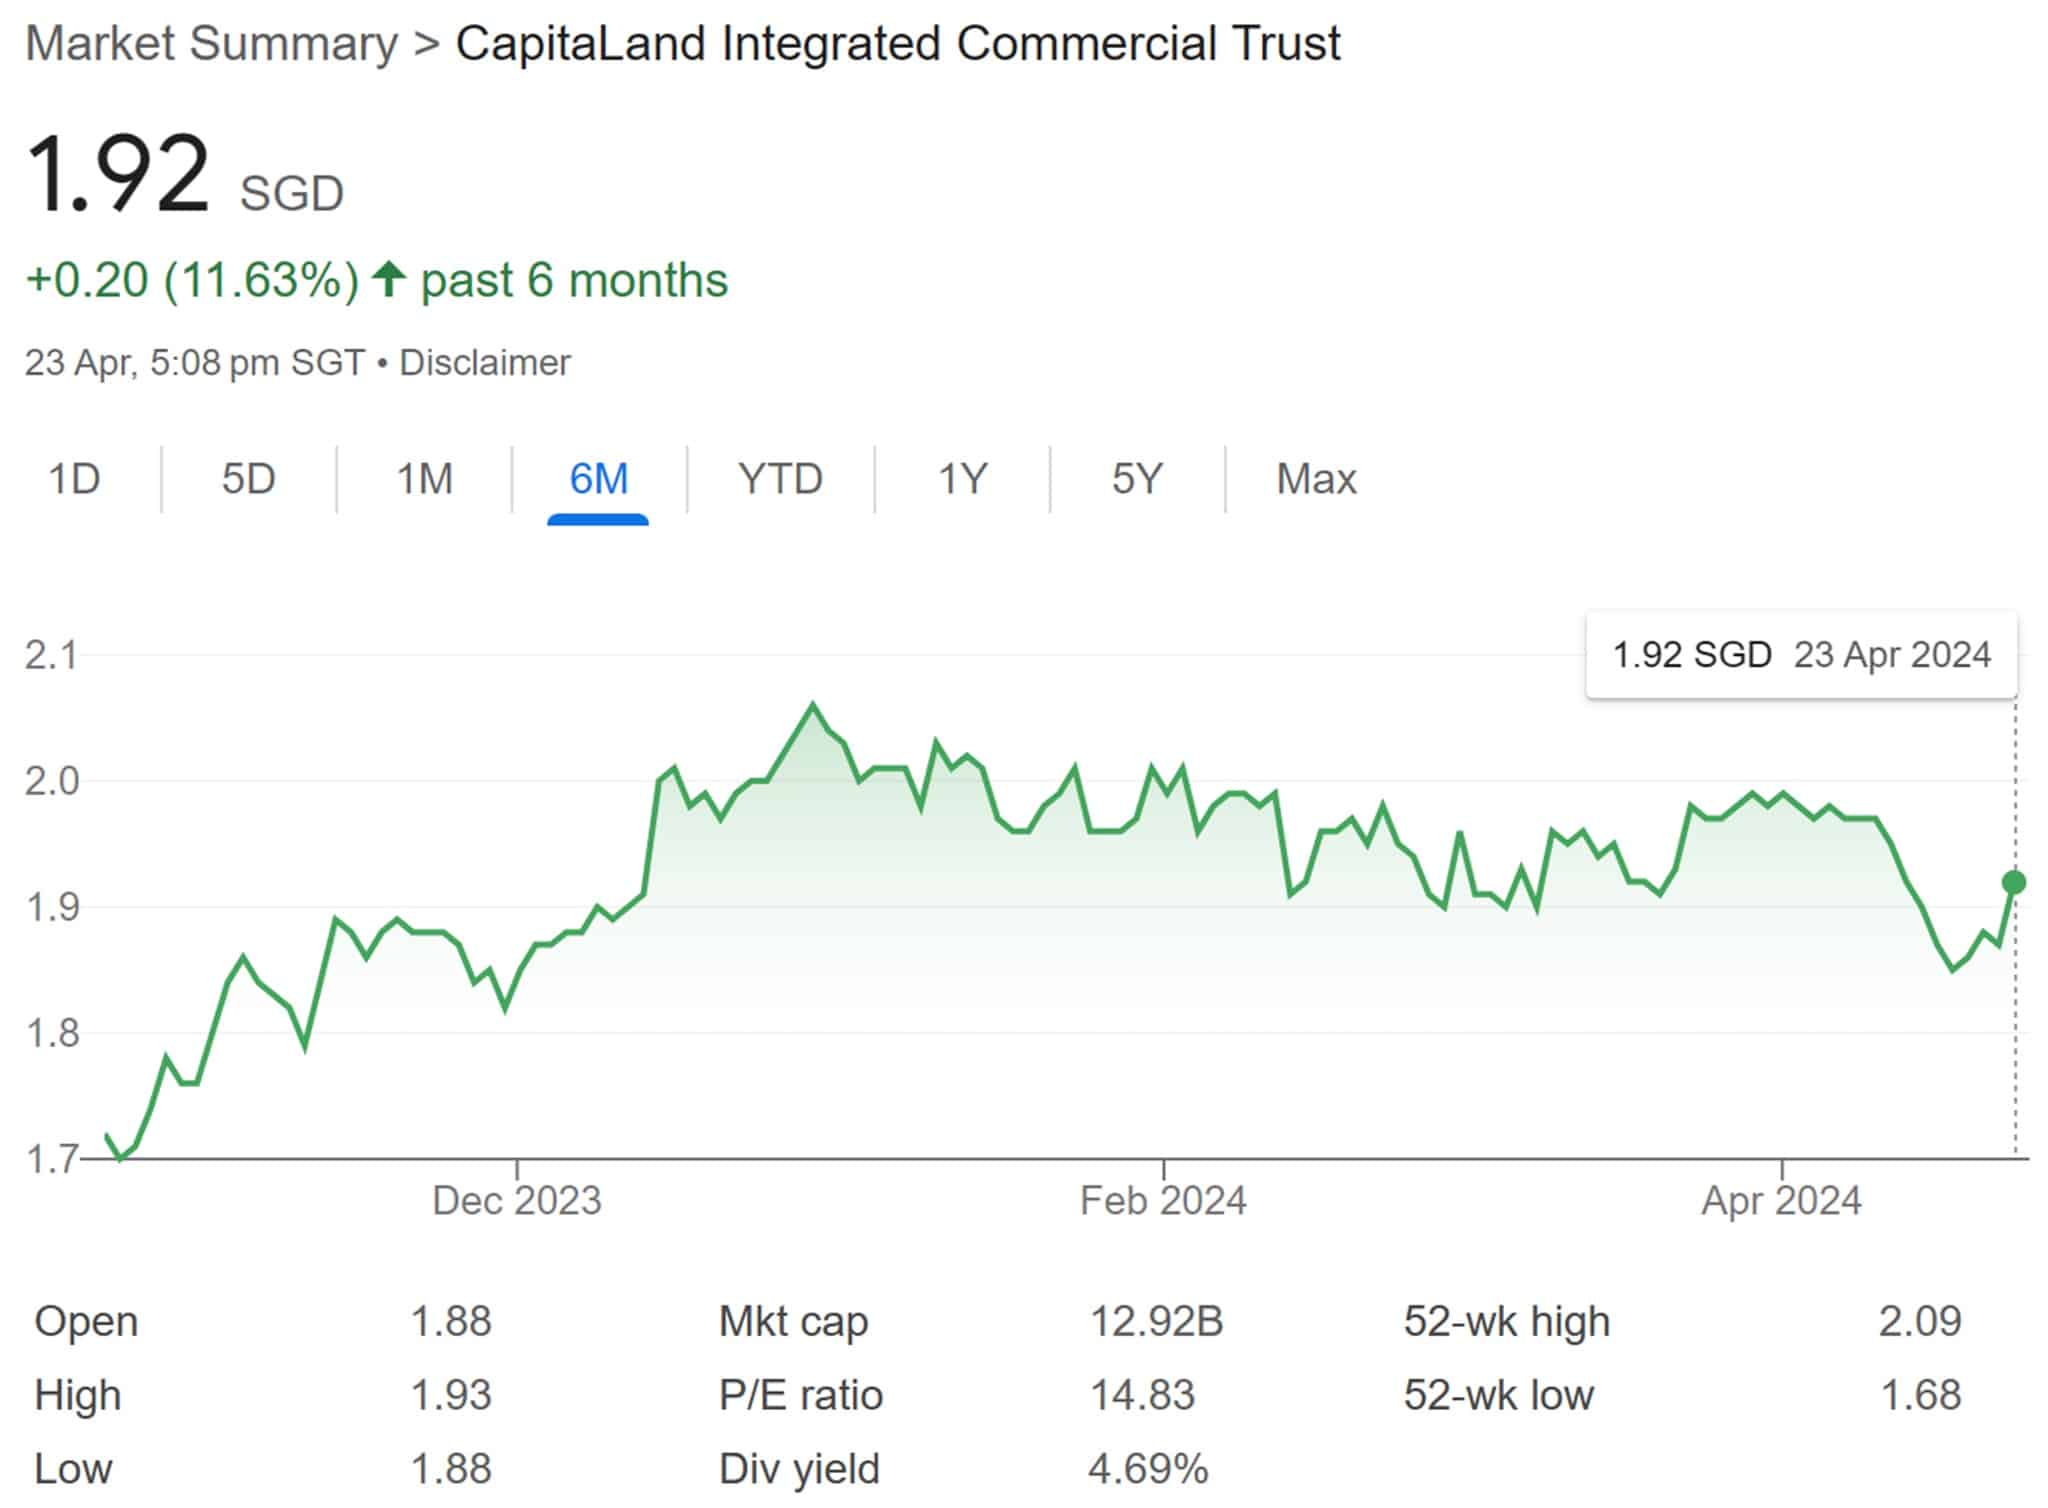The image size is (2048, 1508).
Task: Click the green data point marker
Action: [x=2014, y=882]
